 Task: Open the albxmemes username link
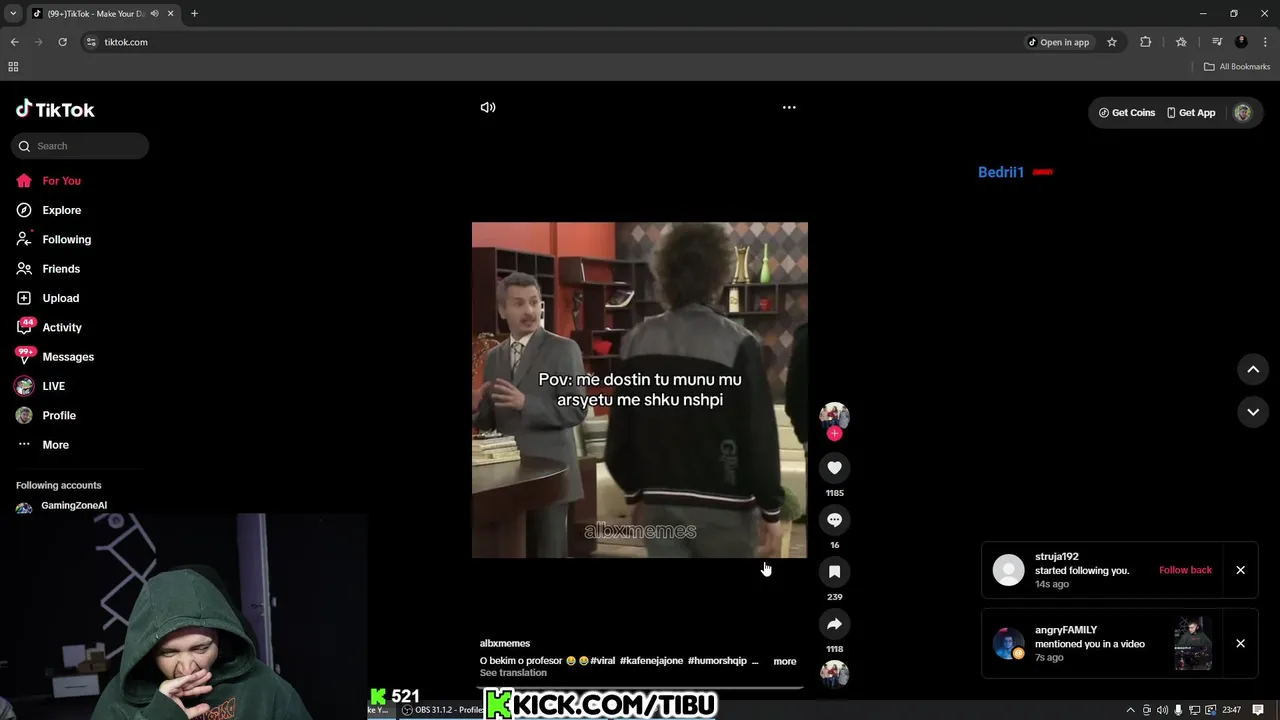click(x=505, y=643)
